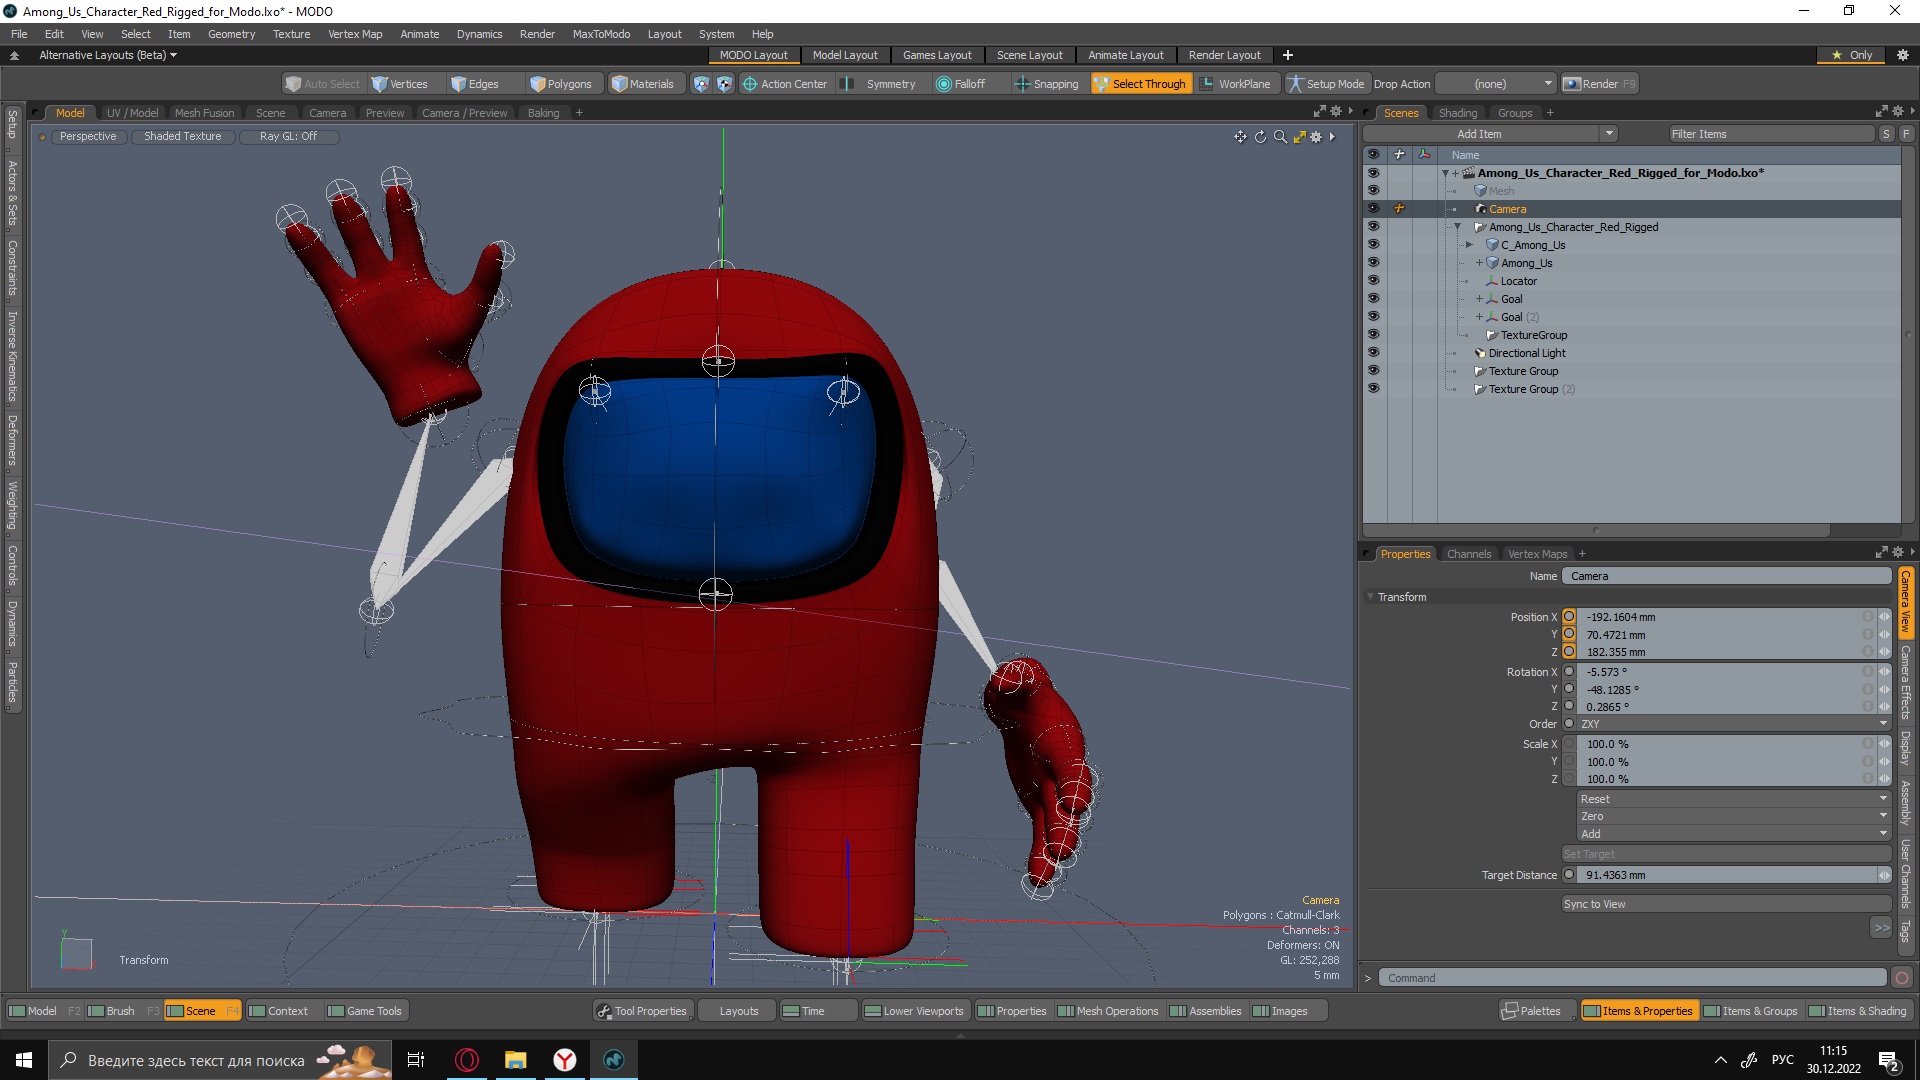Open the Geometry menu
The image size is (1920, 1080).
231,34
